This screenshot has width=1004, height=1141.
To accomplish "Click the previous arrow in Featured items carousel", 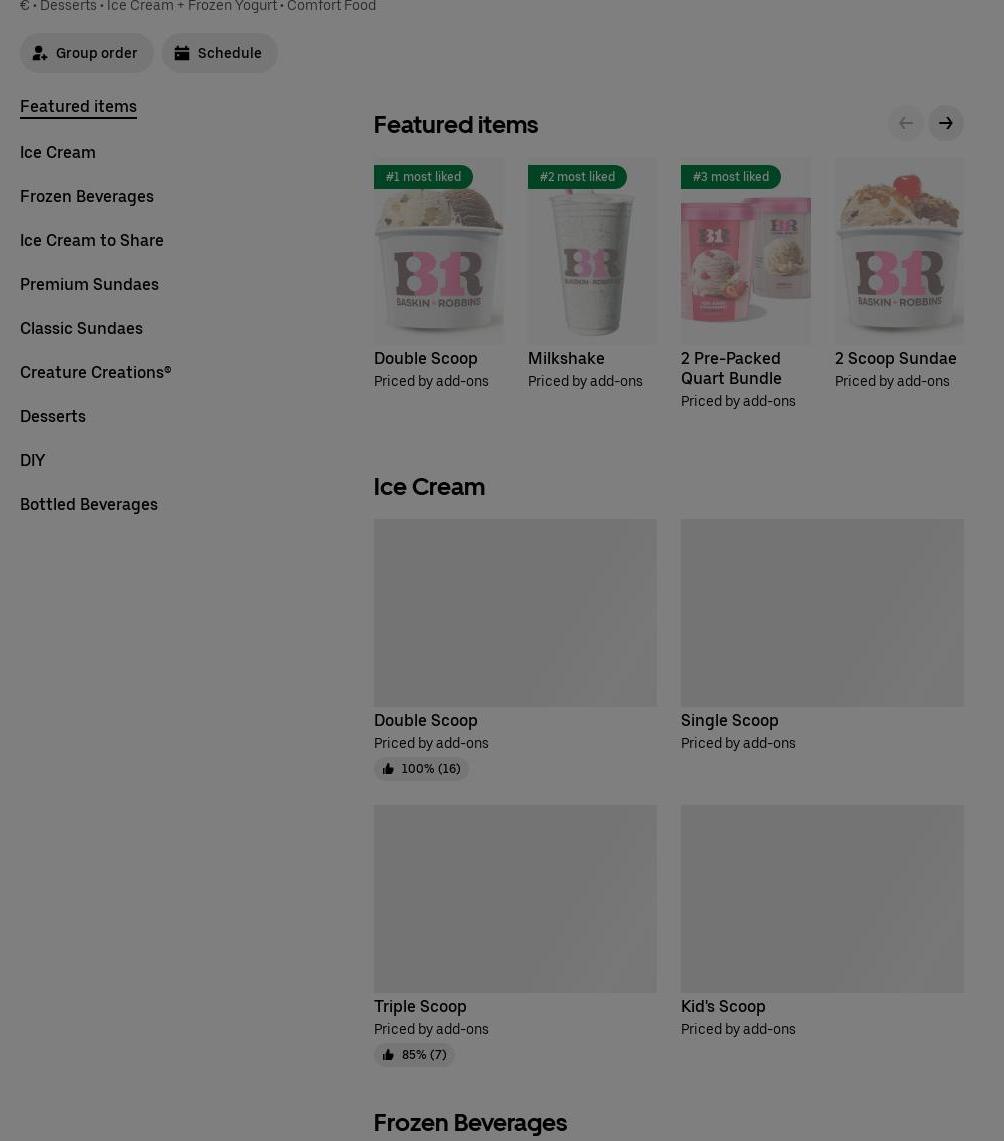I will (x=906, y=123).
